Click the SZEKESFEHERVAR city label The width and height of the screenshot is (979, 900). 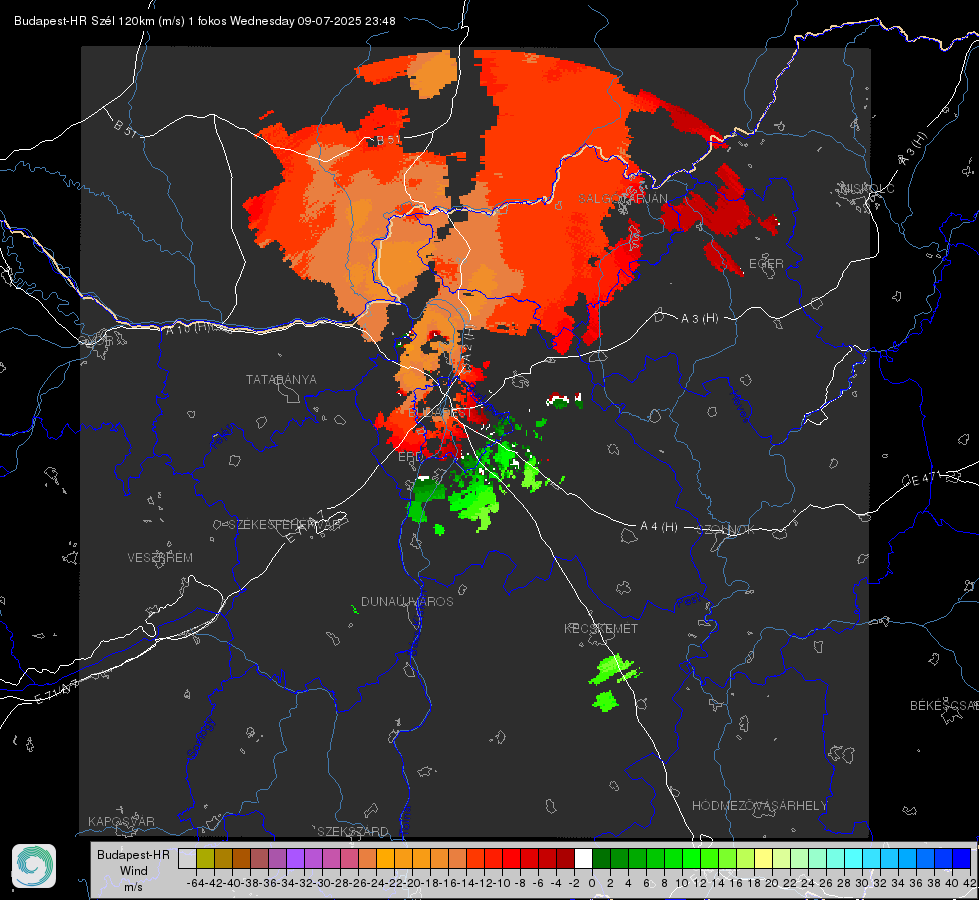pos(286,525)
